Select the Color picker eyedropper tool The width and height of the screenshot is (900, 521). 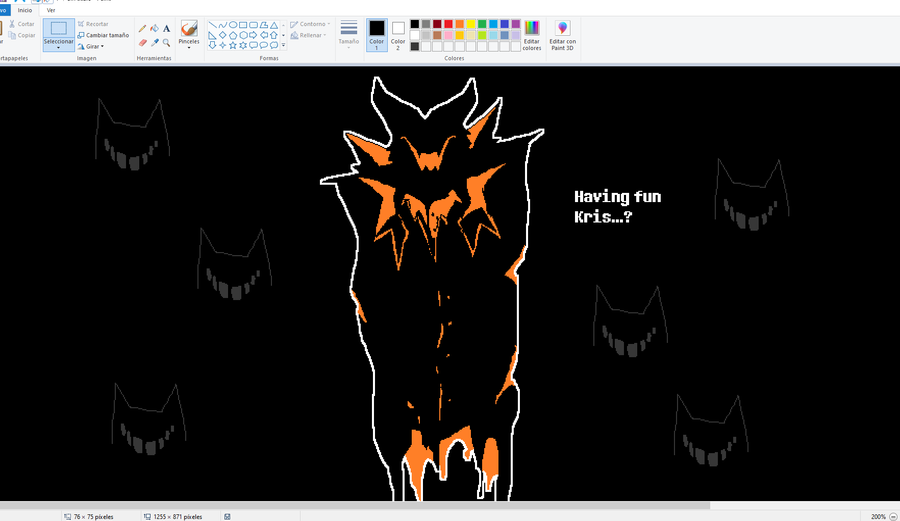pyautogui.click(x=154, y=42)
